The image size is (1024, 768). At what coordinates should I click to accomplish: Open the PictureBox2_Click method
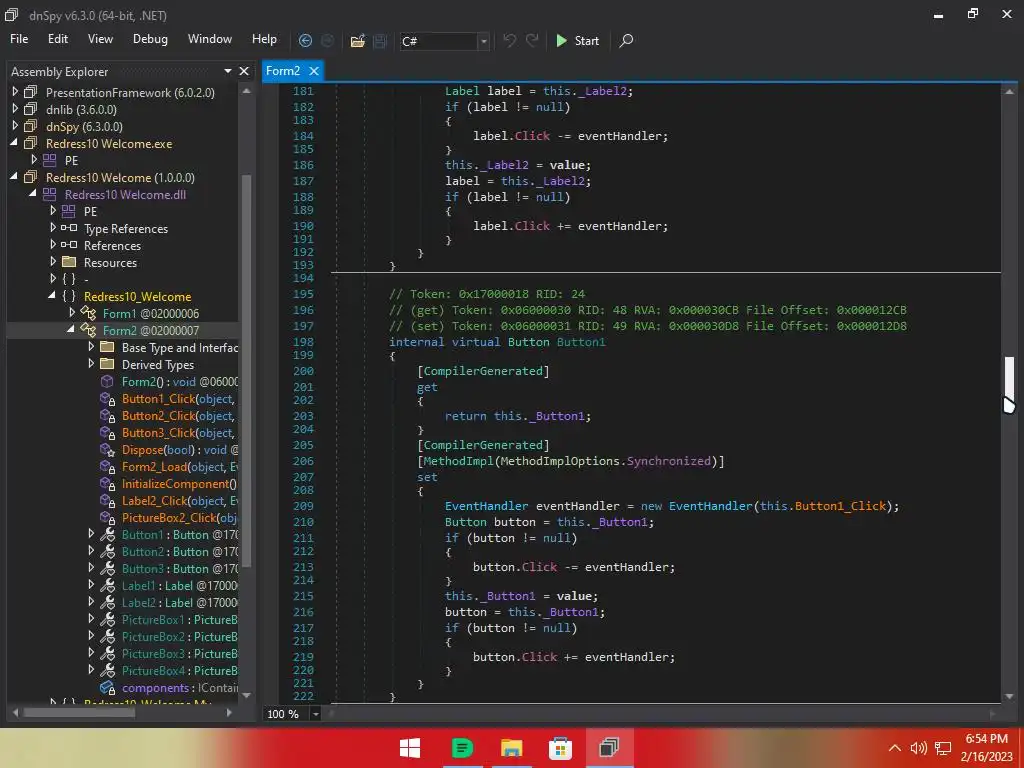pos(179,517)
